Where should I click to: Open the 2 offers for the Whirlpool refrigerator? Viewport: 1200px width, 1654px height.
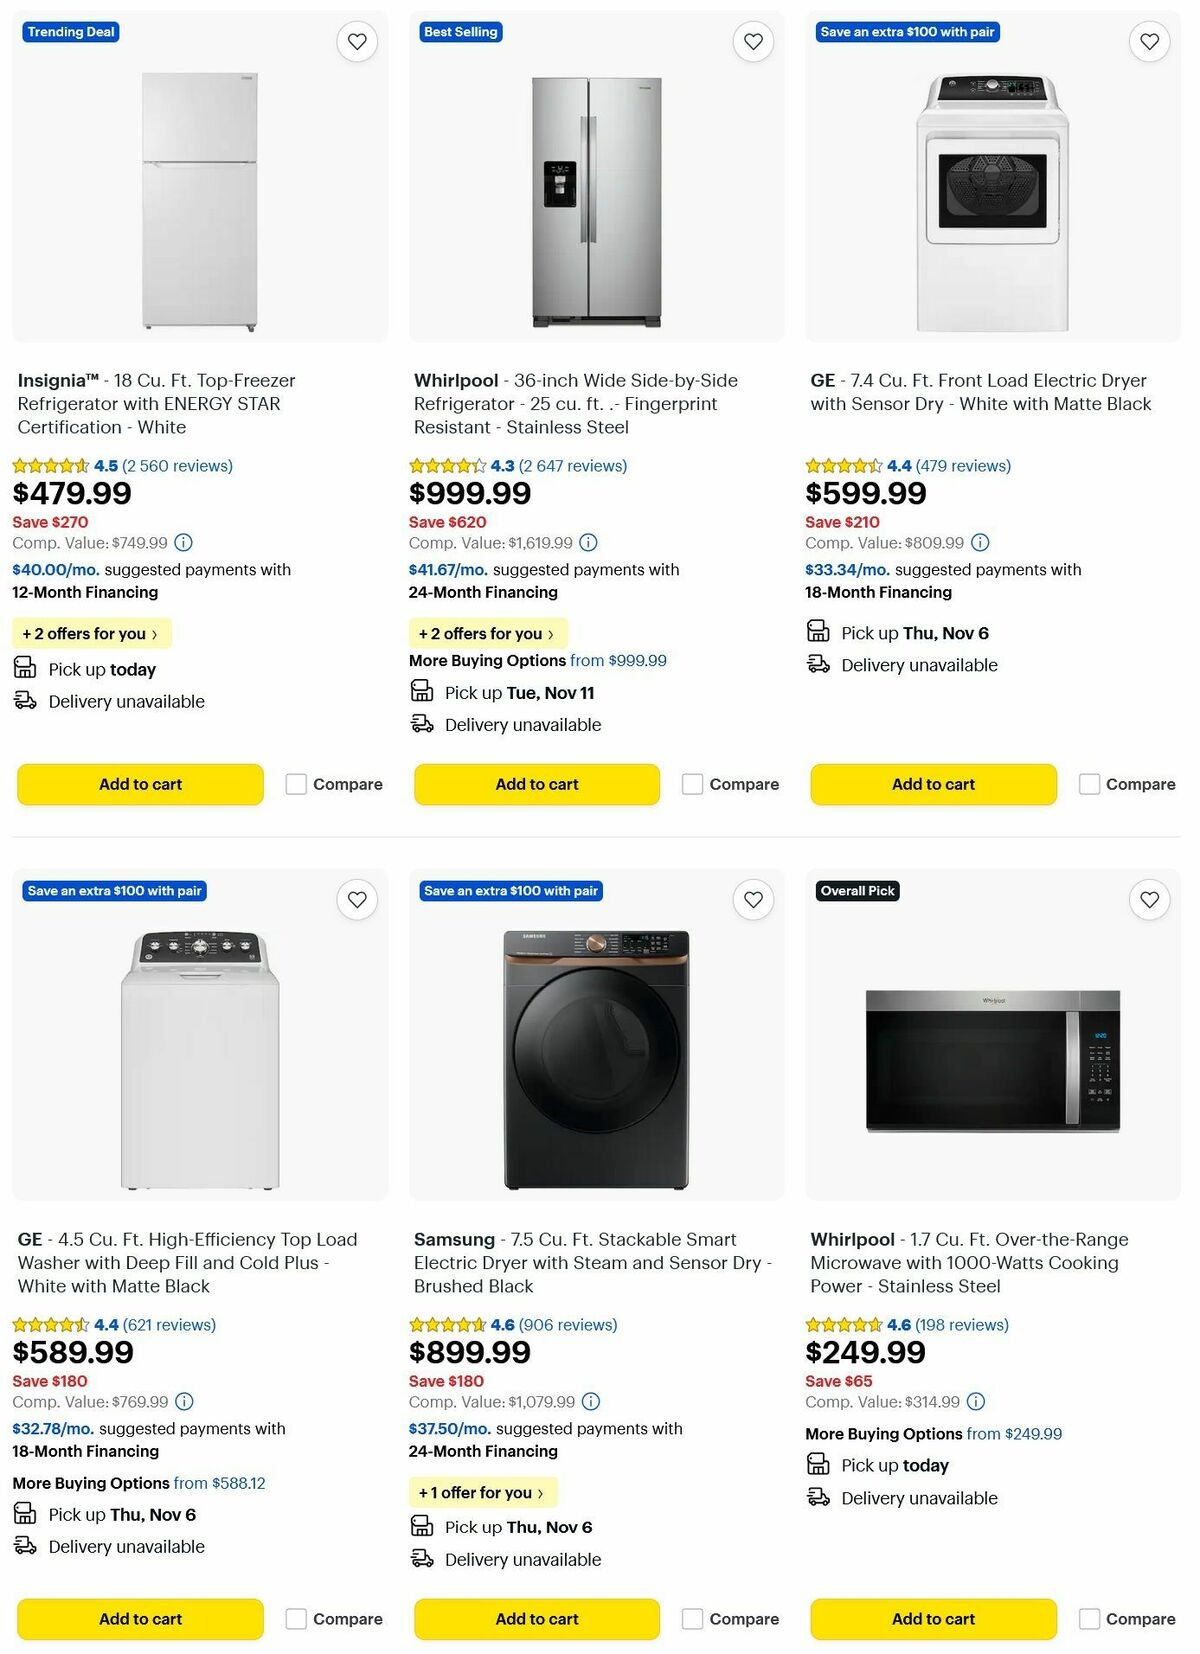[488, 633]
